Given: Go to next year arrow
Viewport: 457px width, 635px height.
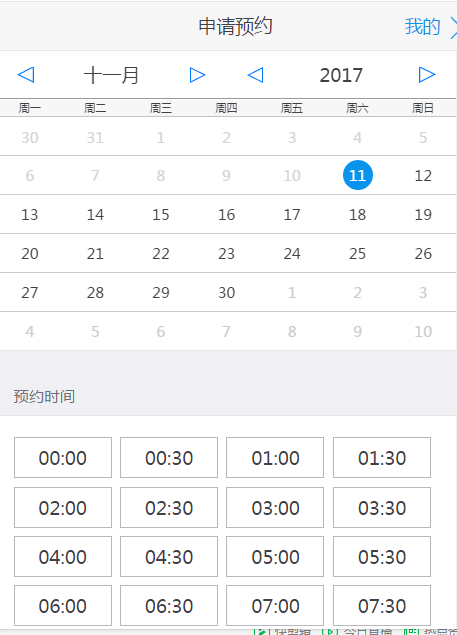Looking at the screenshot, I should click(427, 75).
